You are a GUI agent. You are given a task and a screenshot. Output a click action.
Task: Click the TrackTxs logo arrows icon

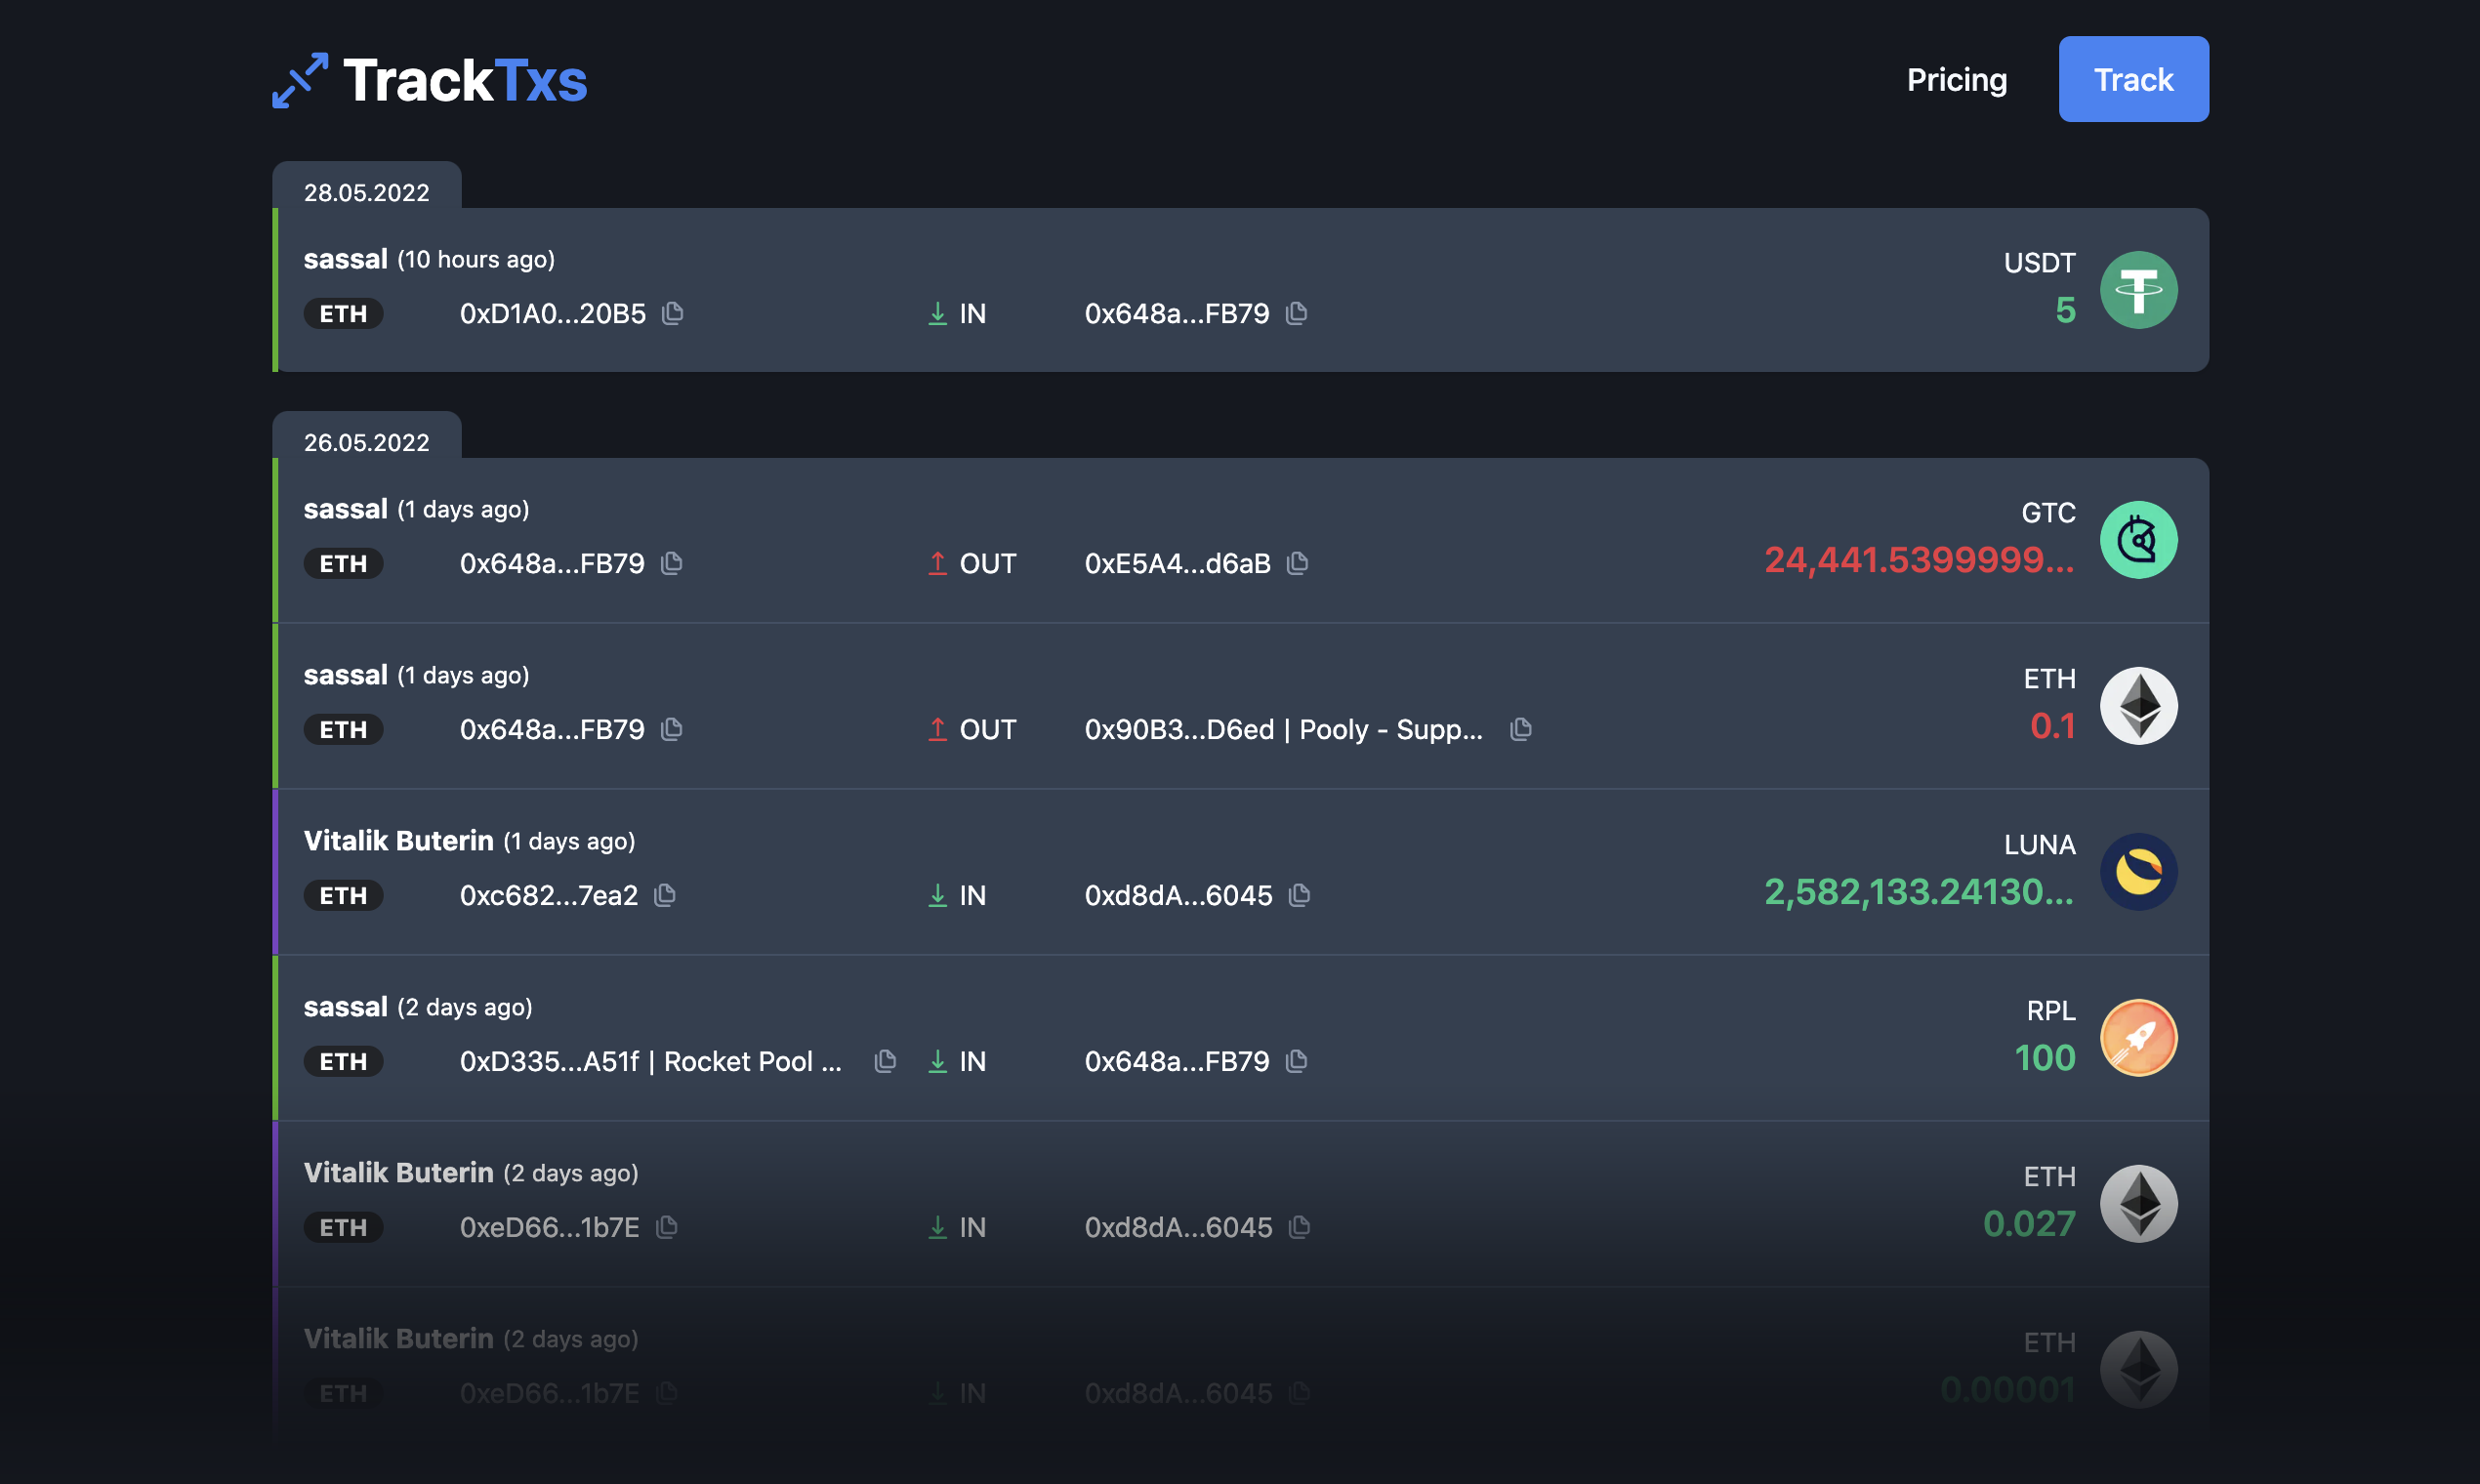pyautogui.click(x=300, y=81)
